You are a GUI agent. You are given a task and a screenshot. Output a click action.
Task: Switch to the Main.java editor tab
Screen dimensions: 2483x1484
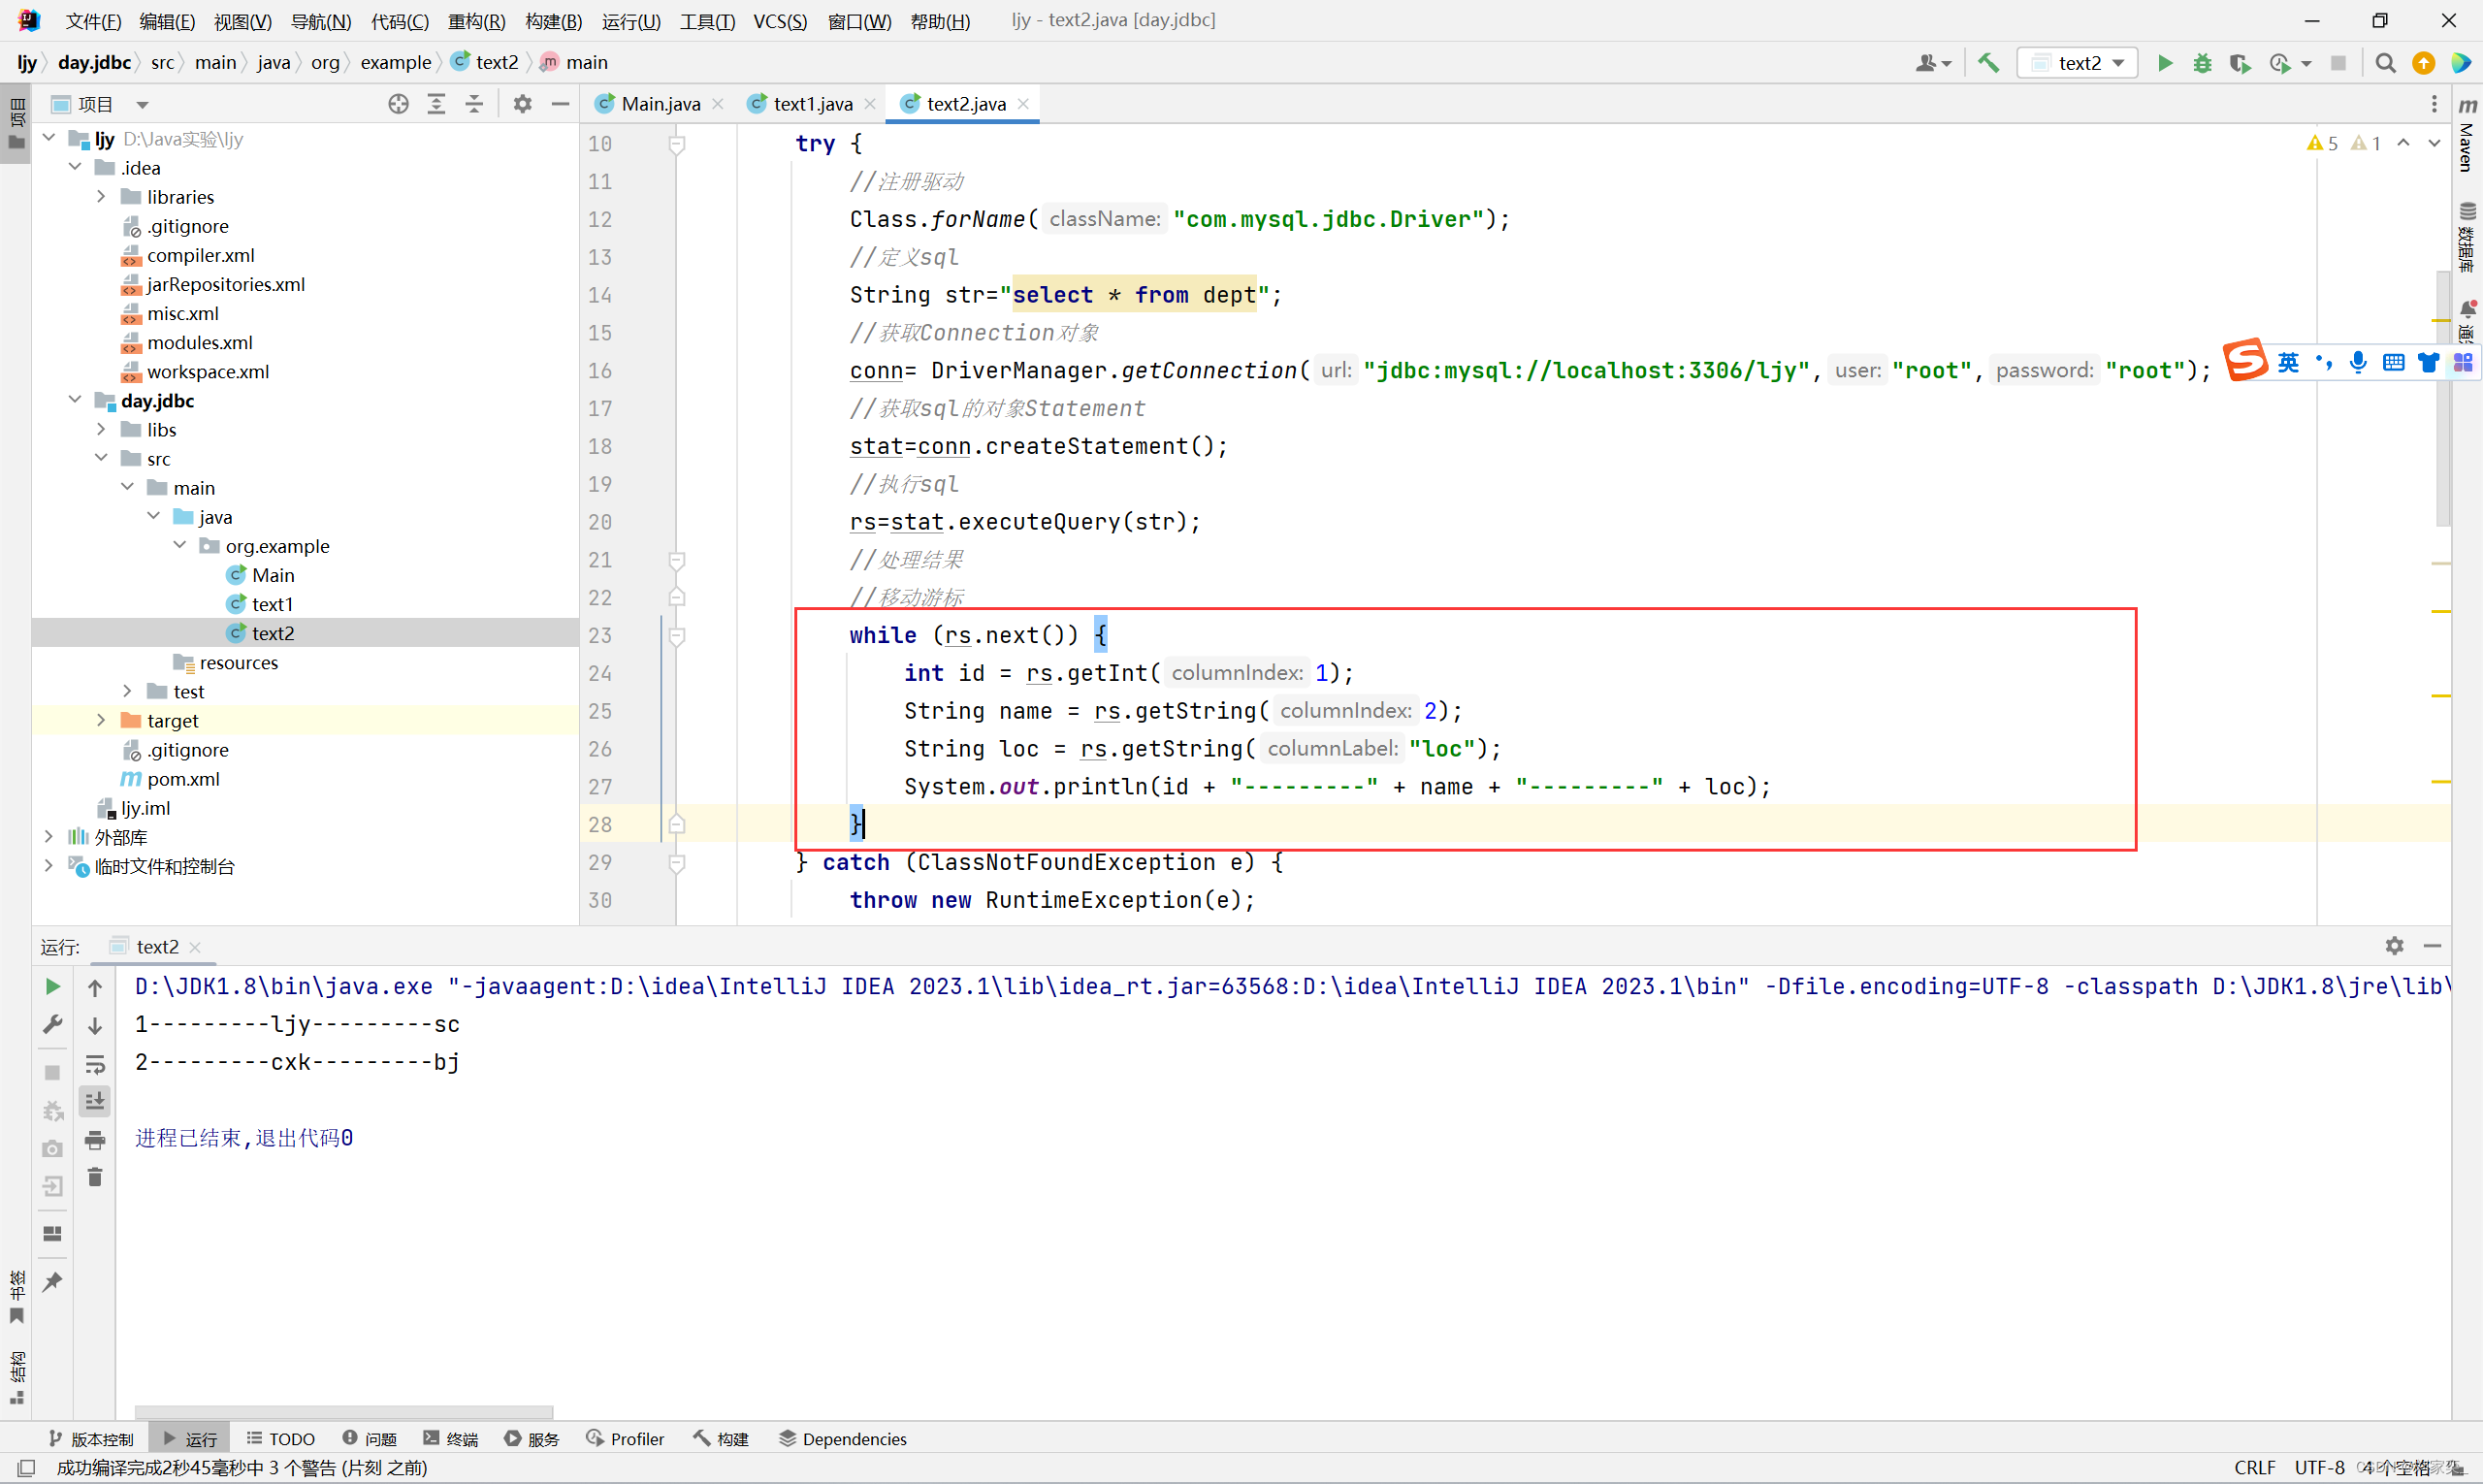click(x=658, y=103)
